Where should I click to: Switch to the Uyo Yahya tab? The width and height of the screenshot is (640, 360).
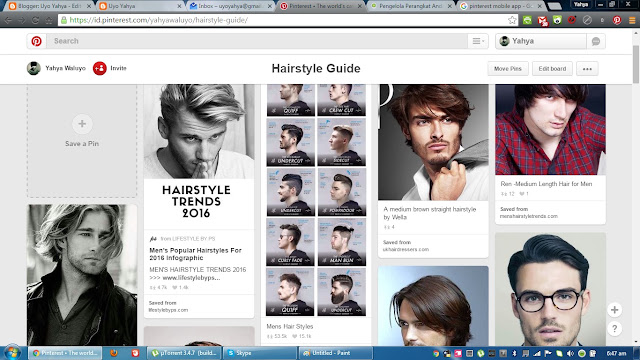coord(139,6)
